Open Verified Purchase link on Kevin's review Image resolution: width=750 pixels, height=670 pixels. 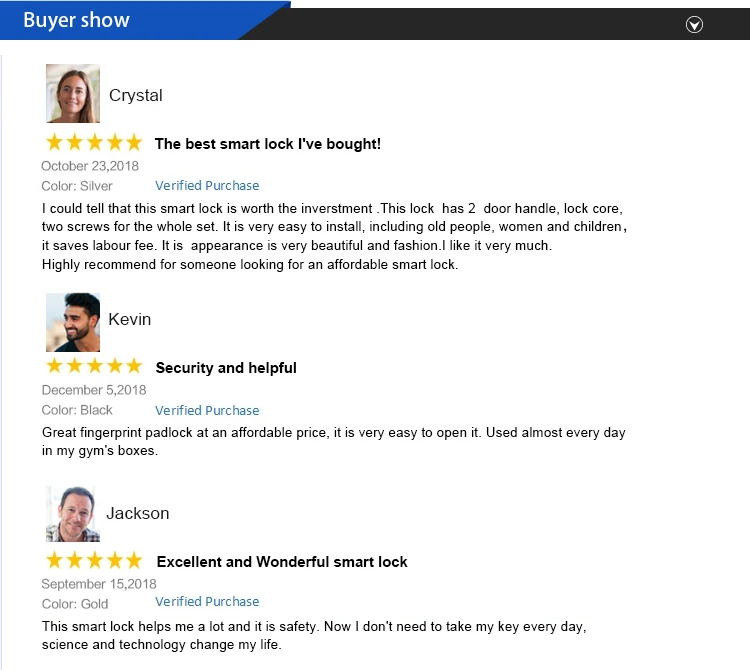click(207, 411)
